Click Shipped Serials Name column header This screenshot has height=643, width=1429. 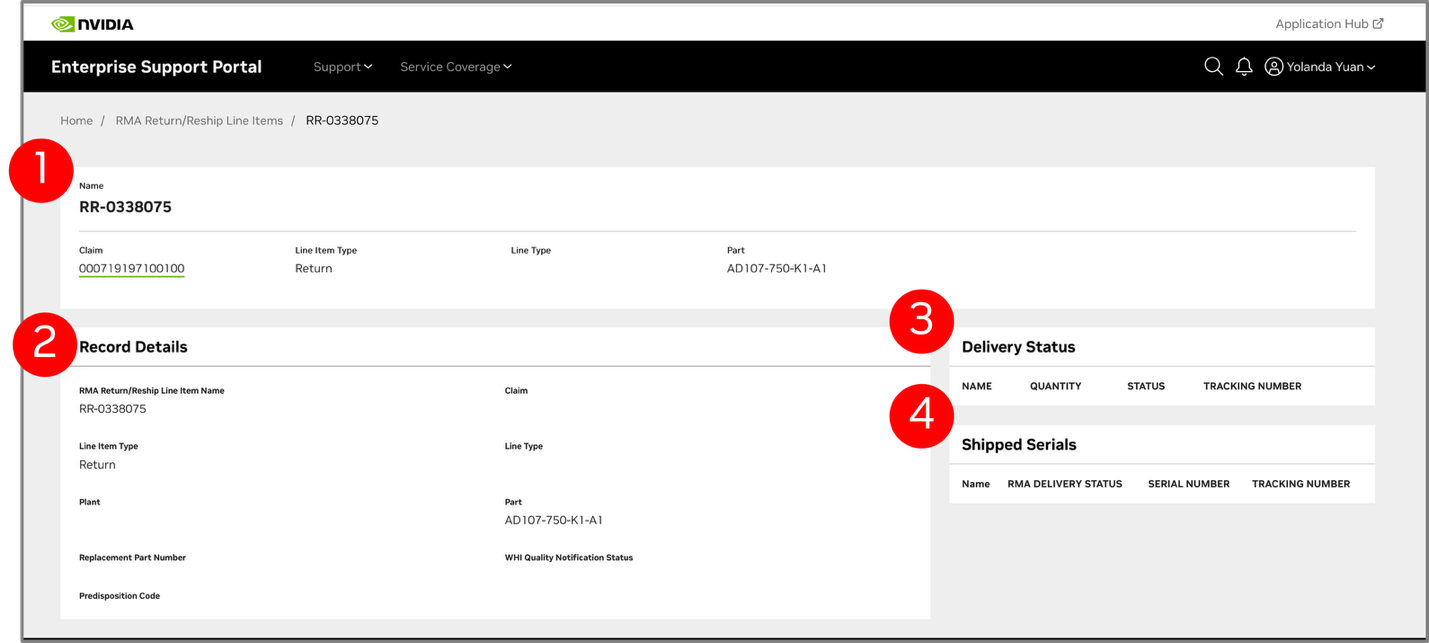pyautogui.click(x=976, y=484)
